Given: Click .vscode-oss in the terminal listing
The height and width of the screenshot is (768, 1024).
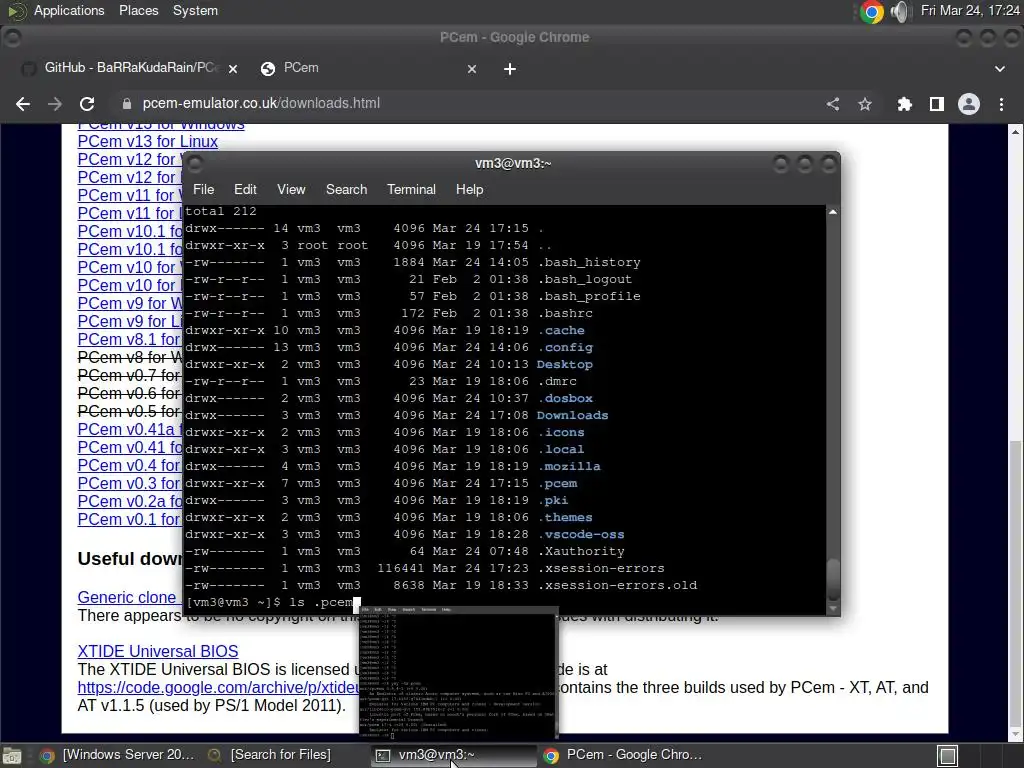Looking at the screenshot, I should pos(581,534).
